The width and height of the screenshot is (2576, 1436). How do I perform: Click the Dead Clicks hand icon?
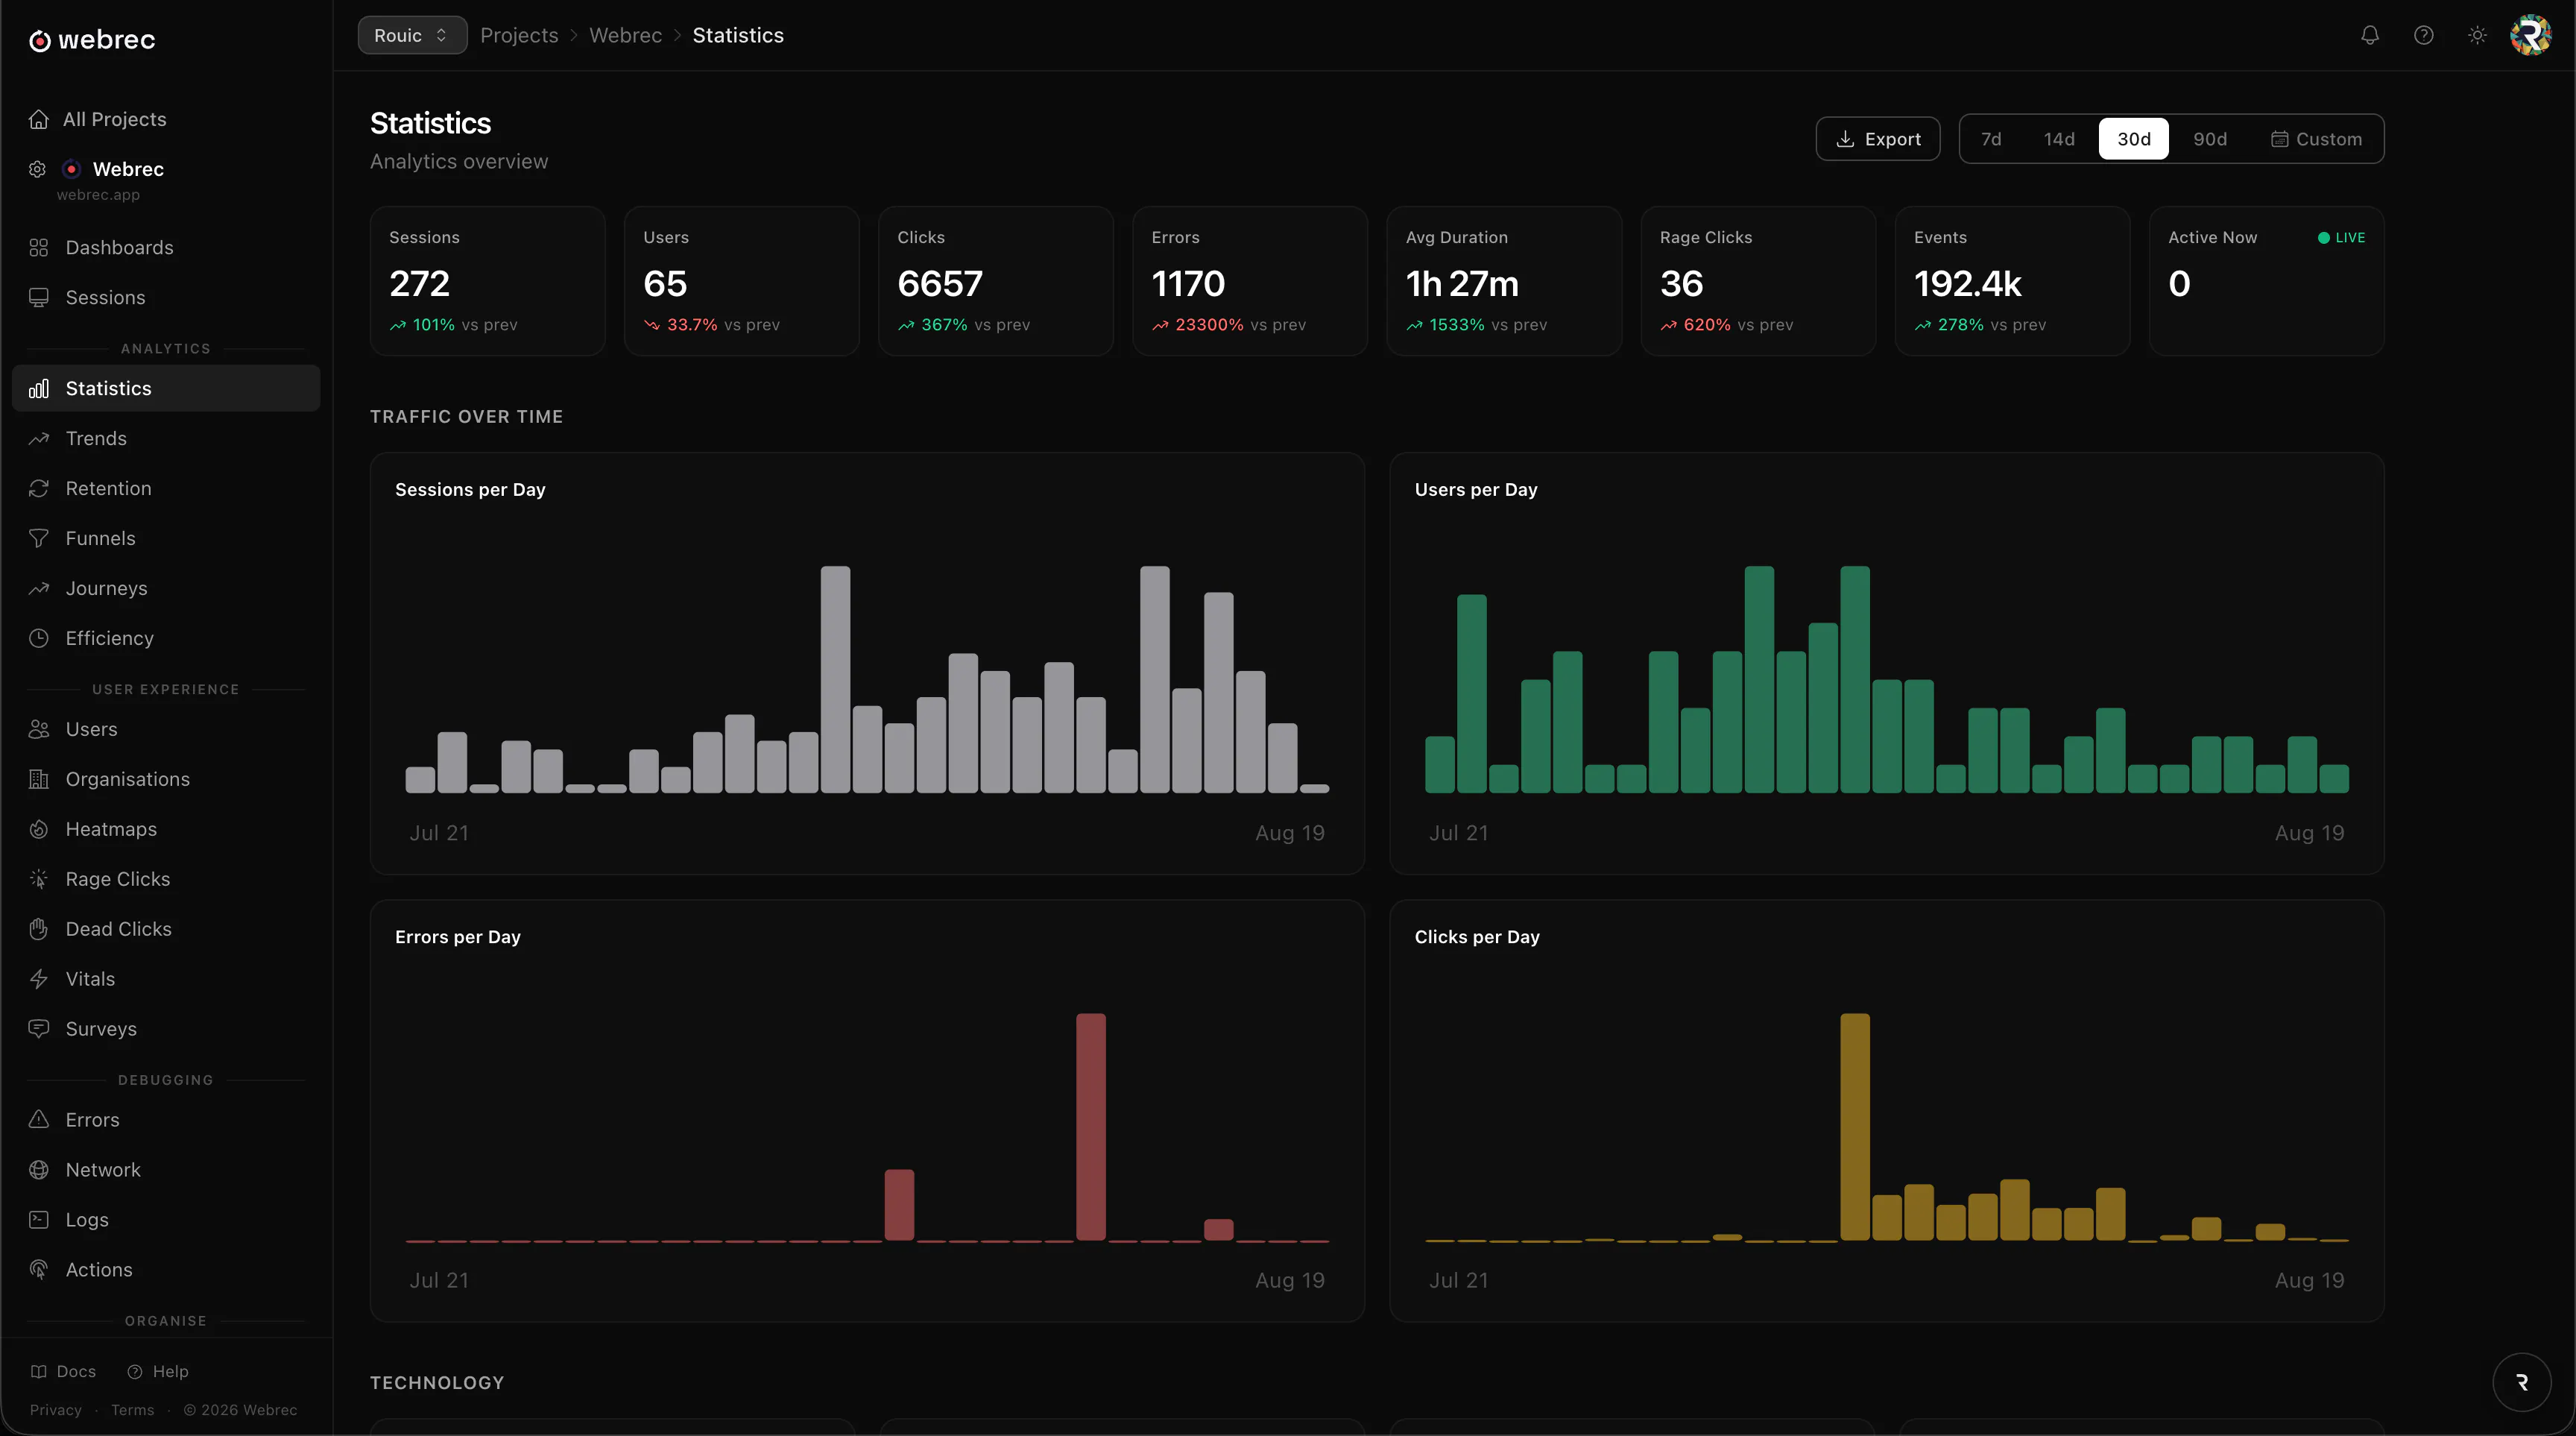click(39, 930)
